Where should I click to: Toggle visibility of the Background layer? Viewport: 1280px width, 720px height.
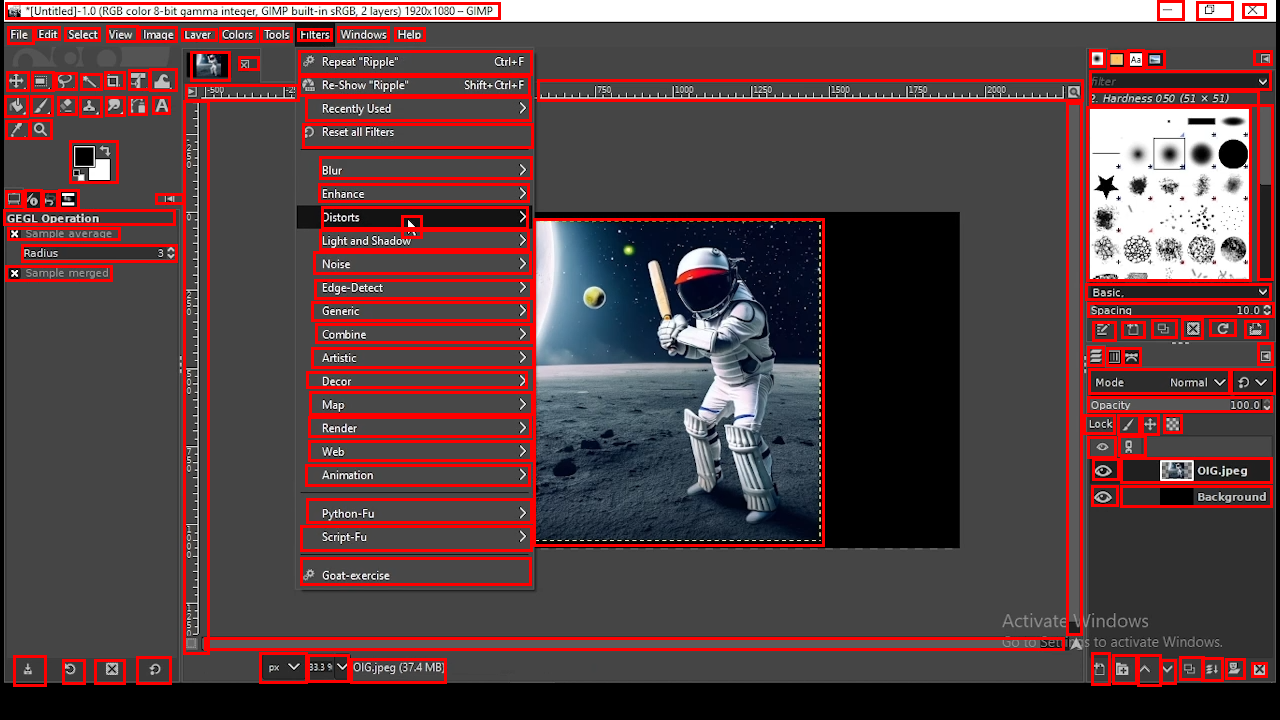pyautogui.click(x=1103, y=497)
